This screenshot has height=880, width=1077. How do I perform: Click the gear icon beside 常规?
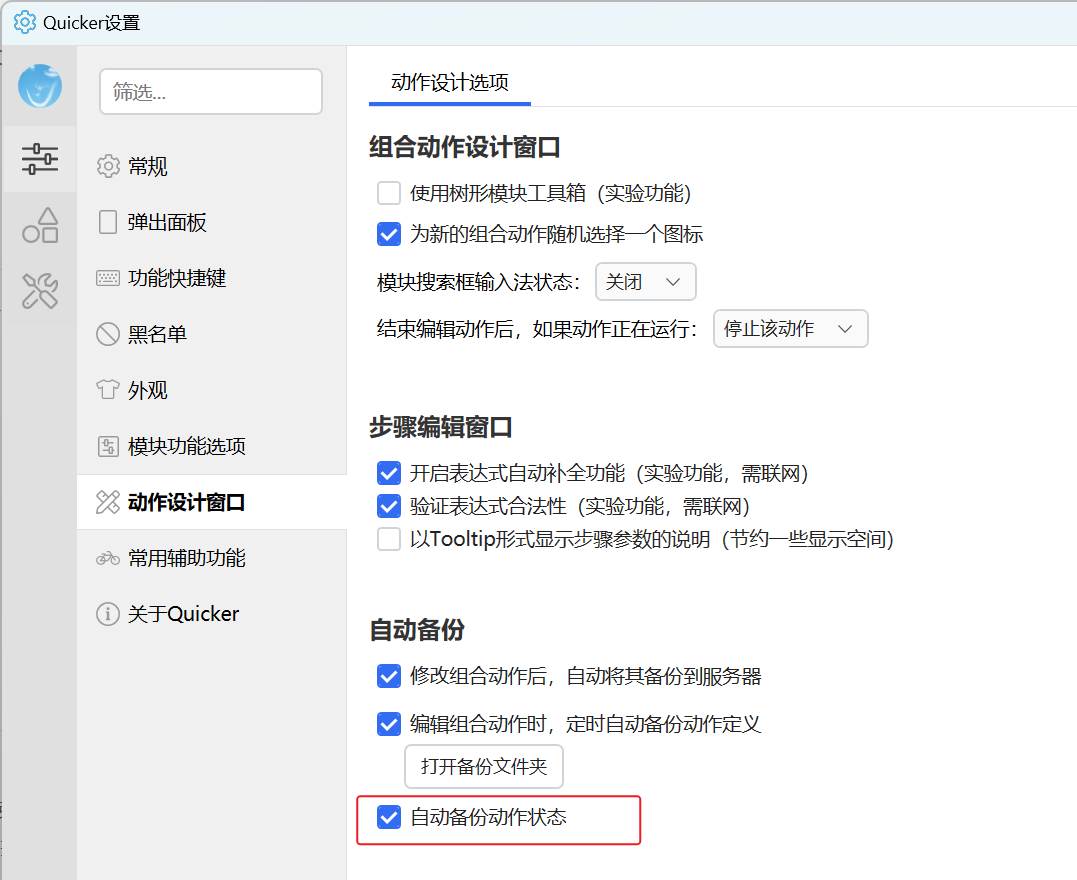click(x=108, y=166)
